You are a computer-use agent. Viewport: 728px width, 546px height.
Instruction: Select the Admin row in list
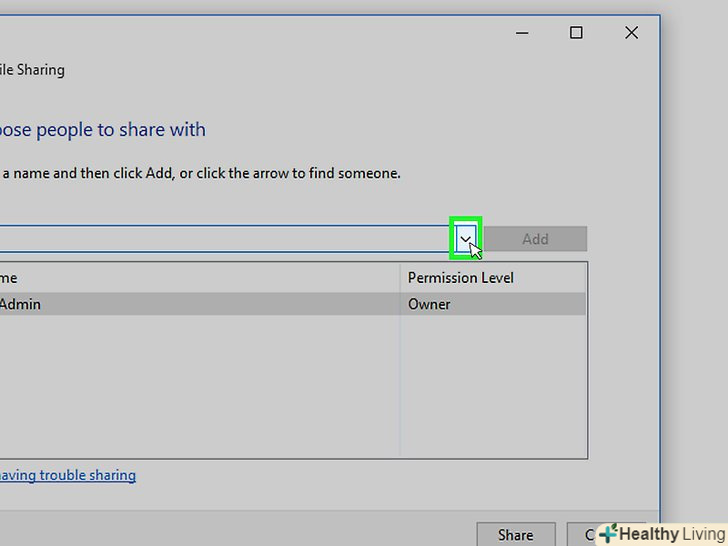pos(292,304)
